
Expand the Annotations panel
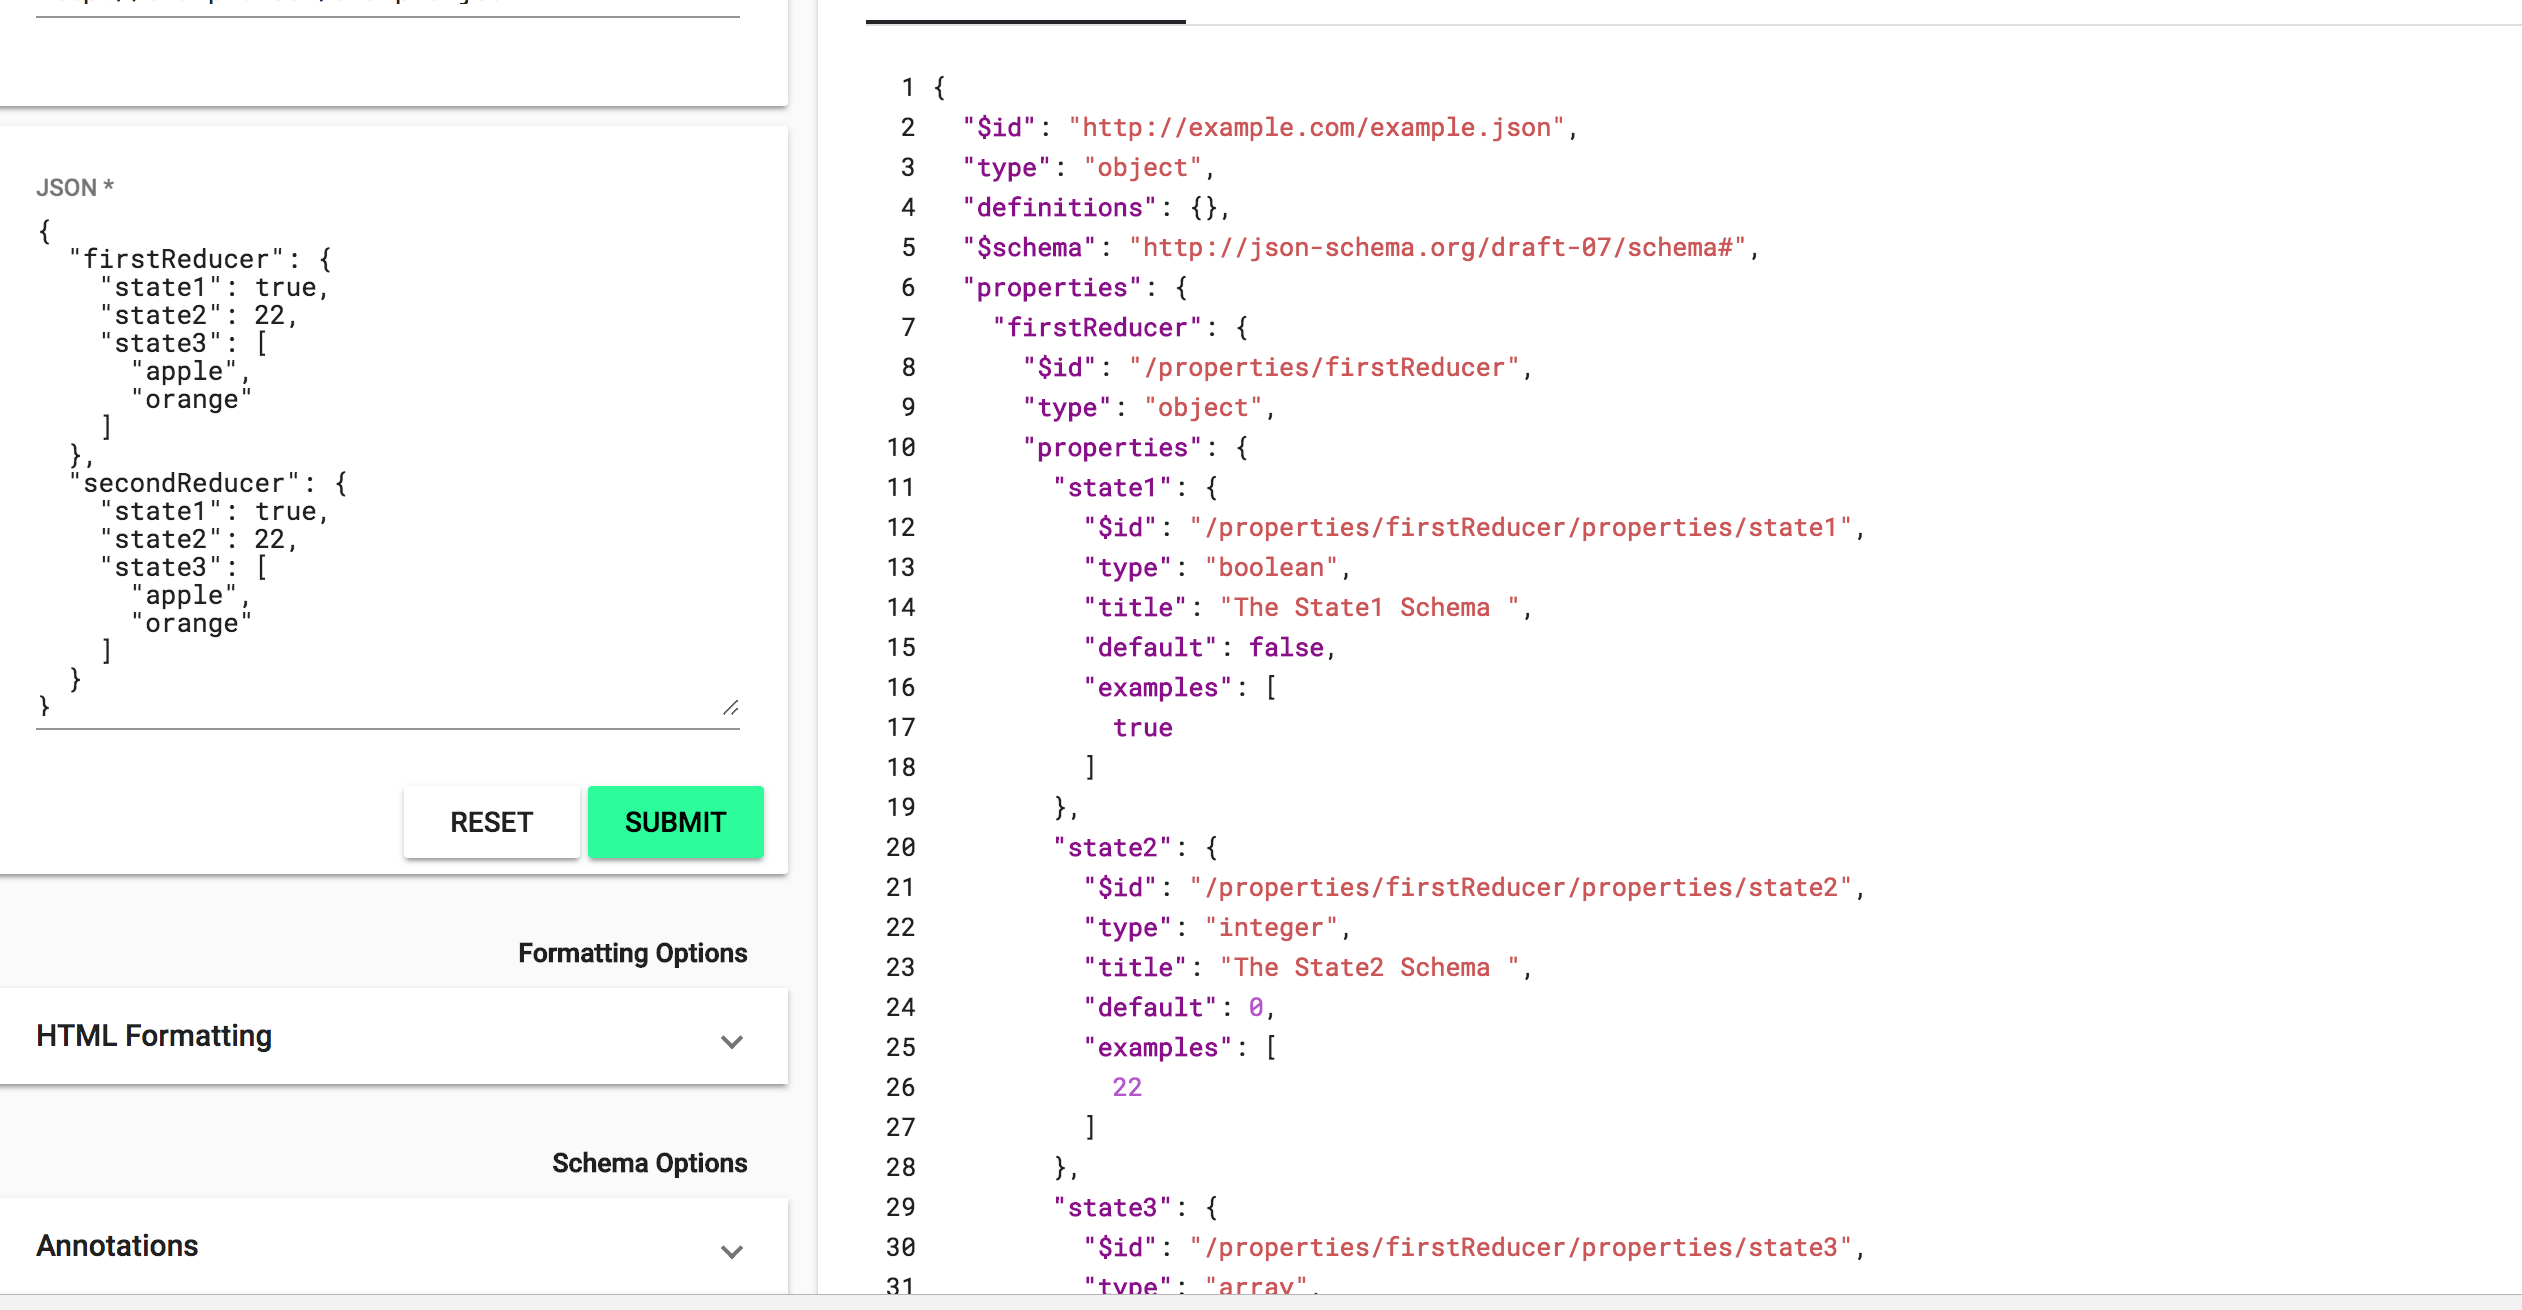tap(118, 1246)
